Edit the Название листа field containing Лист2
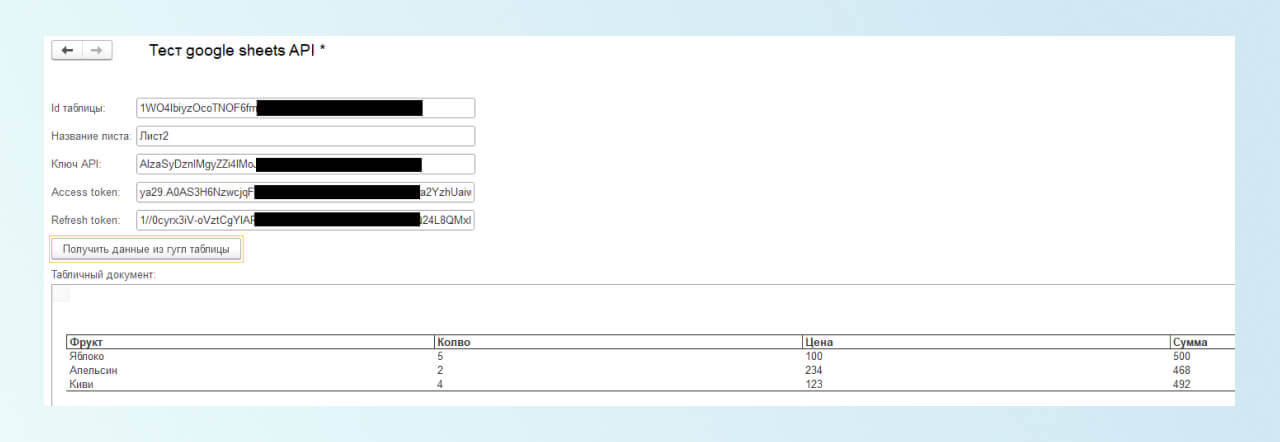Screen dimensions: 1280x442 click(305, 136)
